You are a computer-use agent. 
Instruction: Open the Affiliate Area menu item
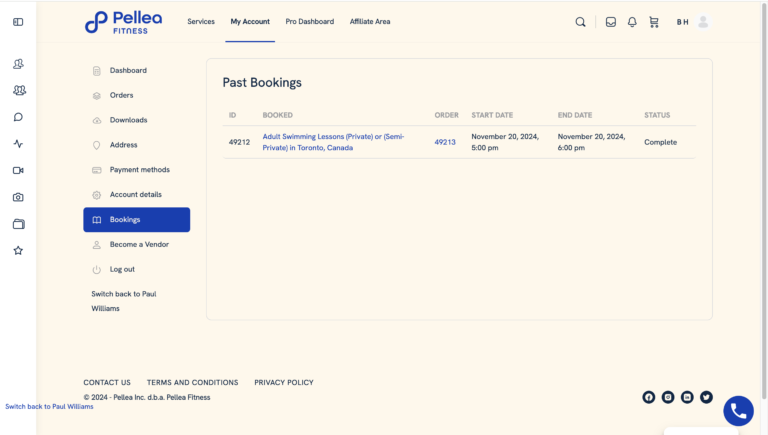click(370, 22)
